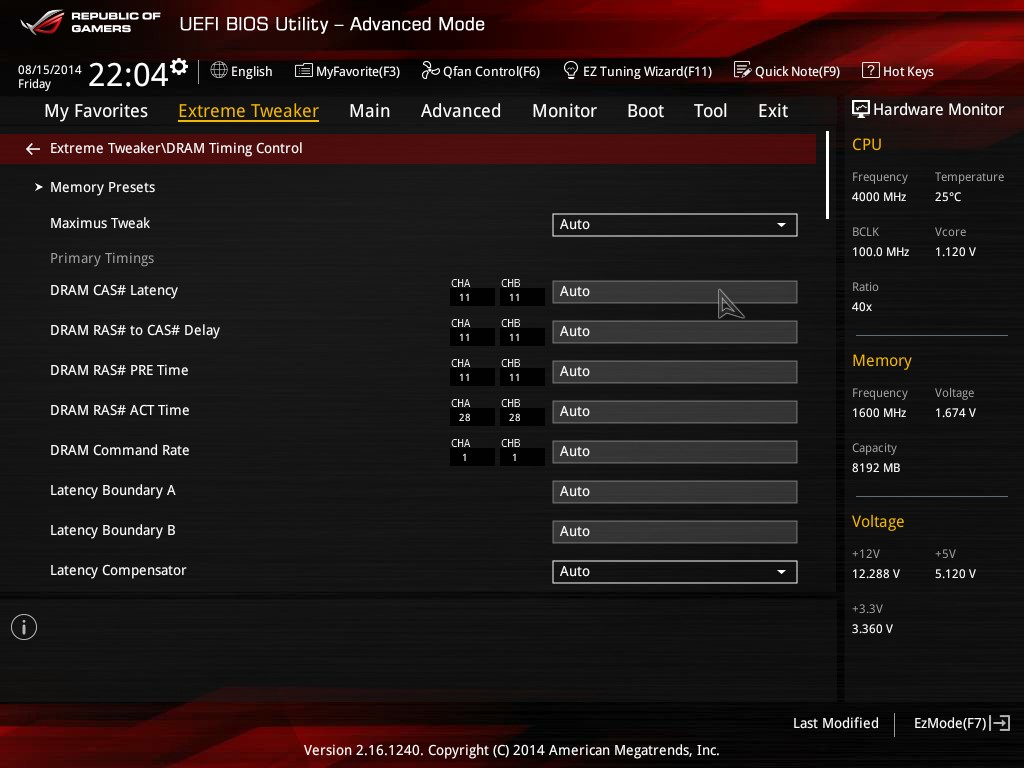Click the DRAM RAS# ACT Time label
The height and width of the screenshot is (768, 1024).
(x=120, y=411)
